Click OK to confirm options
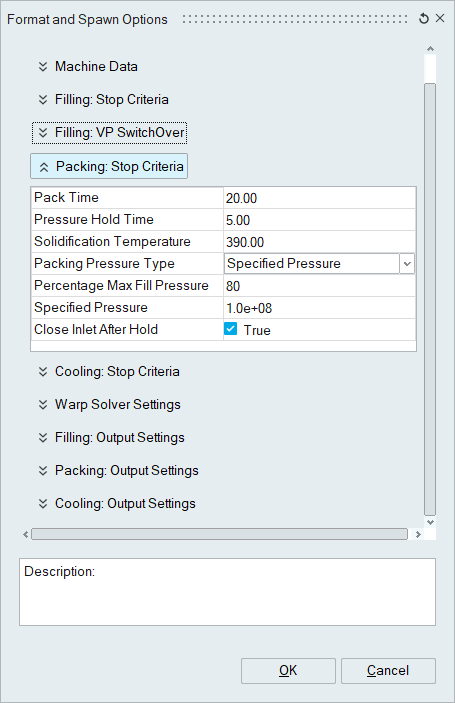 (x=288, y=671)
